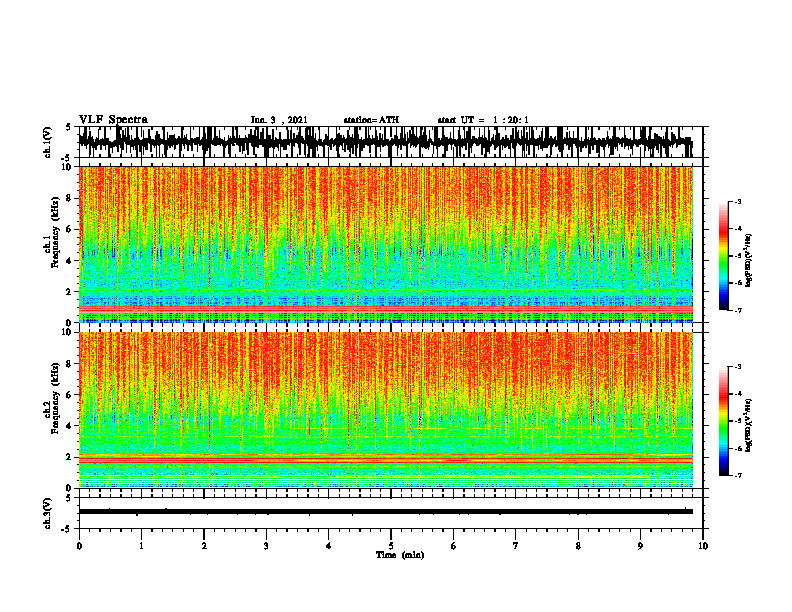Click the ch.2 spectrogram color scale bar
Screen dimensions: 792x612
pyautogui.click(x=724, y=421)
